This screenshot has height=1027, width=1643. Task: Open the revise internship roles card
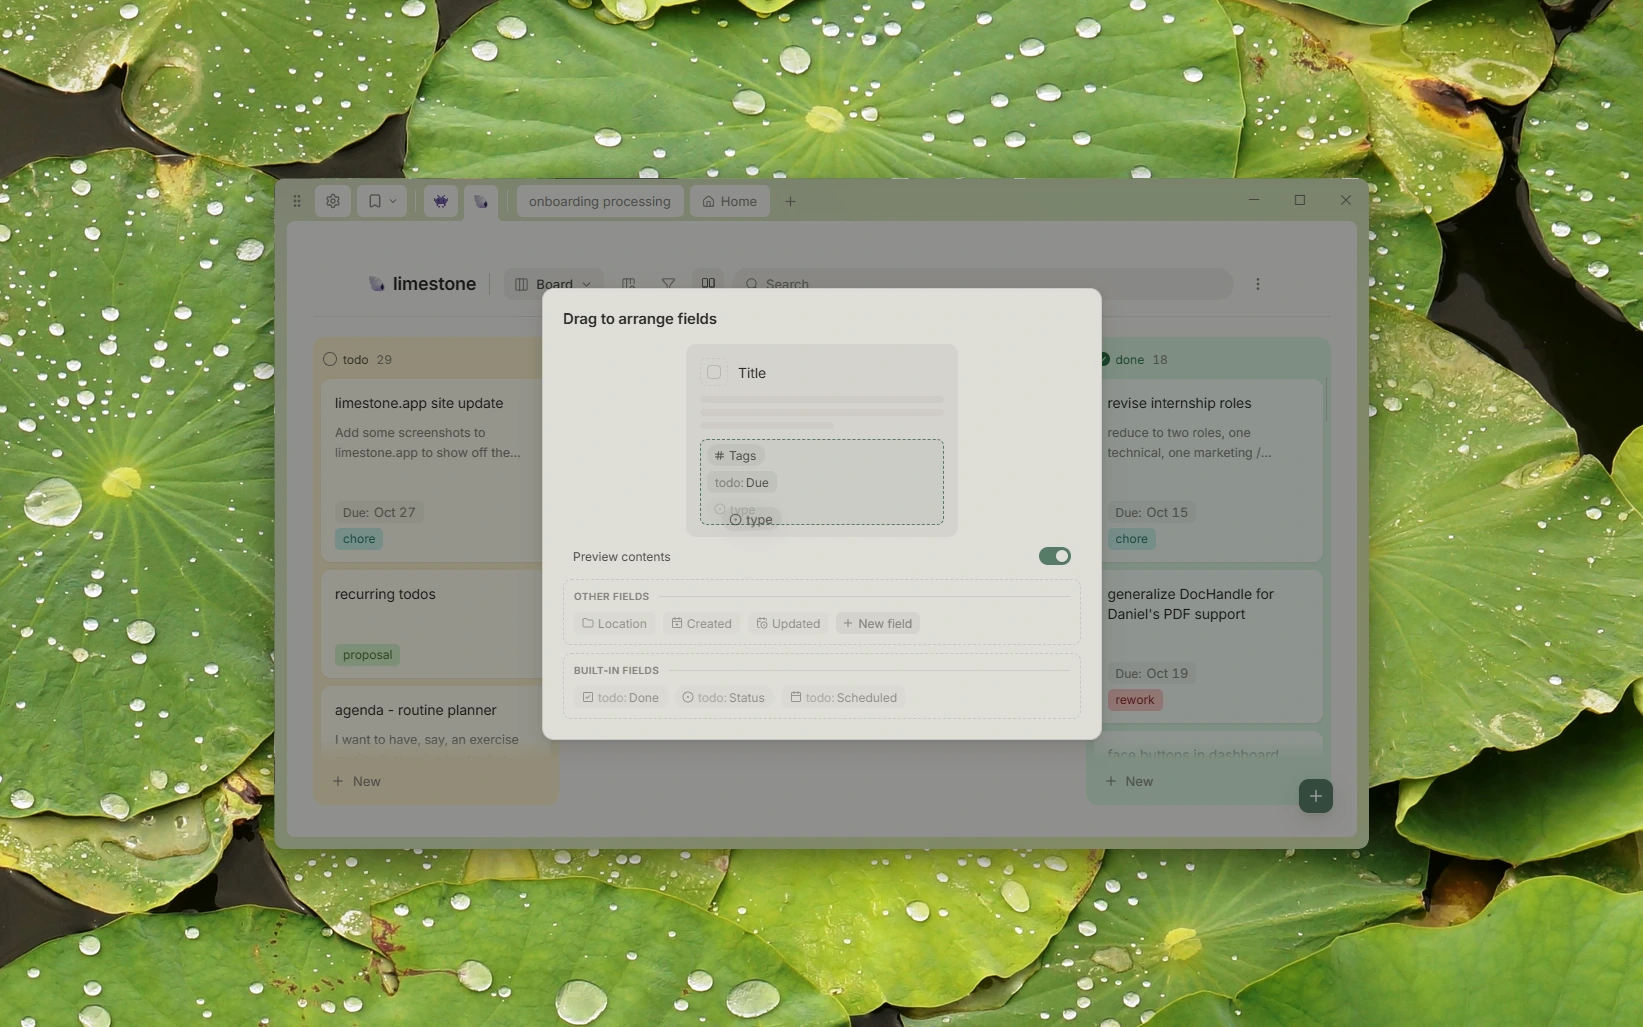(1208, 469)
